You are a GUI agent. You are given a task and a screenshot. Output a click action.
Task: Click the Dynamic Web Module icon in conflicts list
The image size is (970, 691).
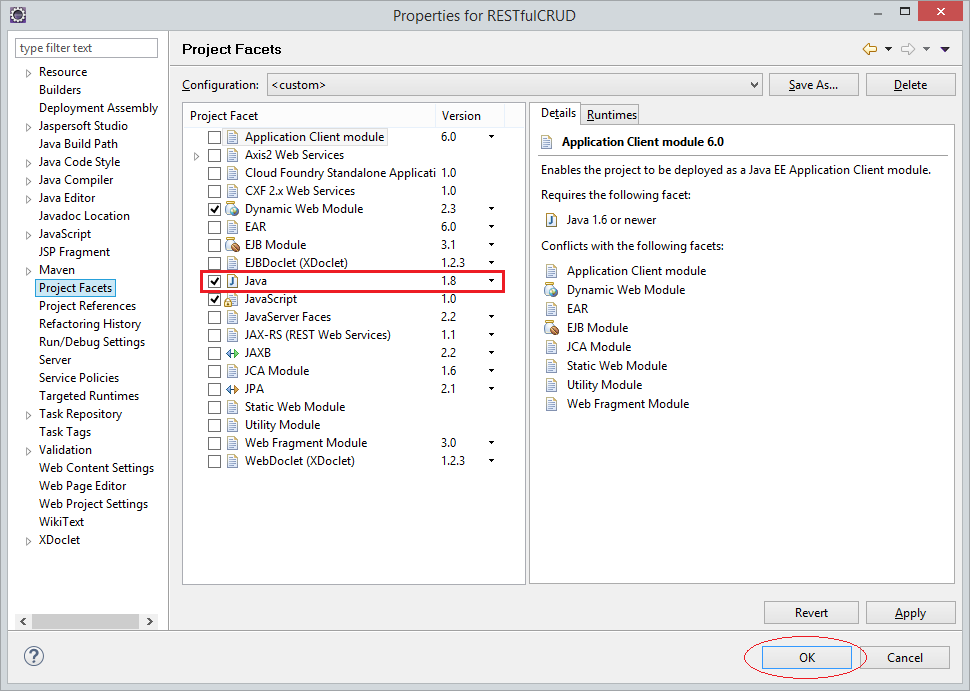pyautogui.click(x=551, y=290)
